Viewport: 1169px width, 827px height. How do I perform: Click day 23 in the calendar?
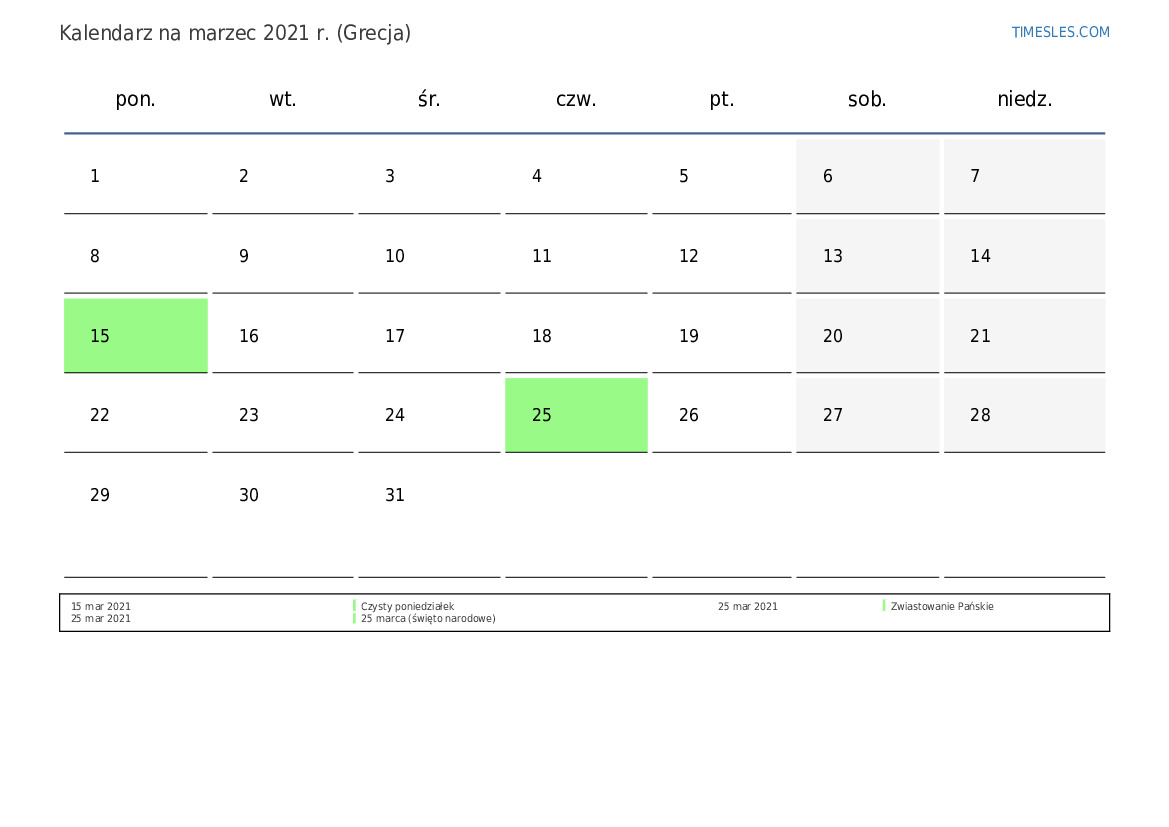point(283,415)
